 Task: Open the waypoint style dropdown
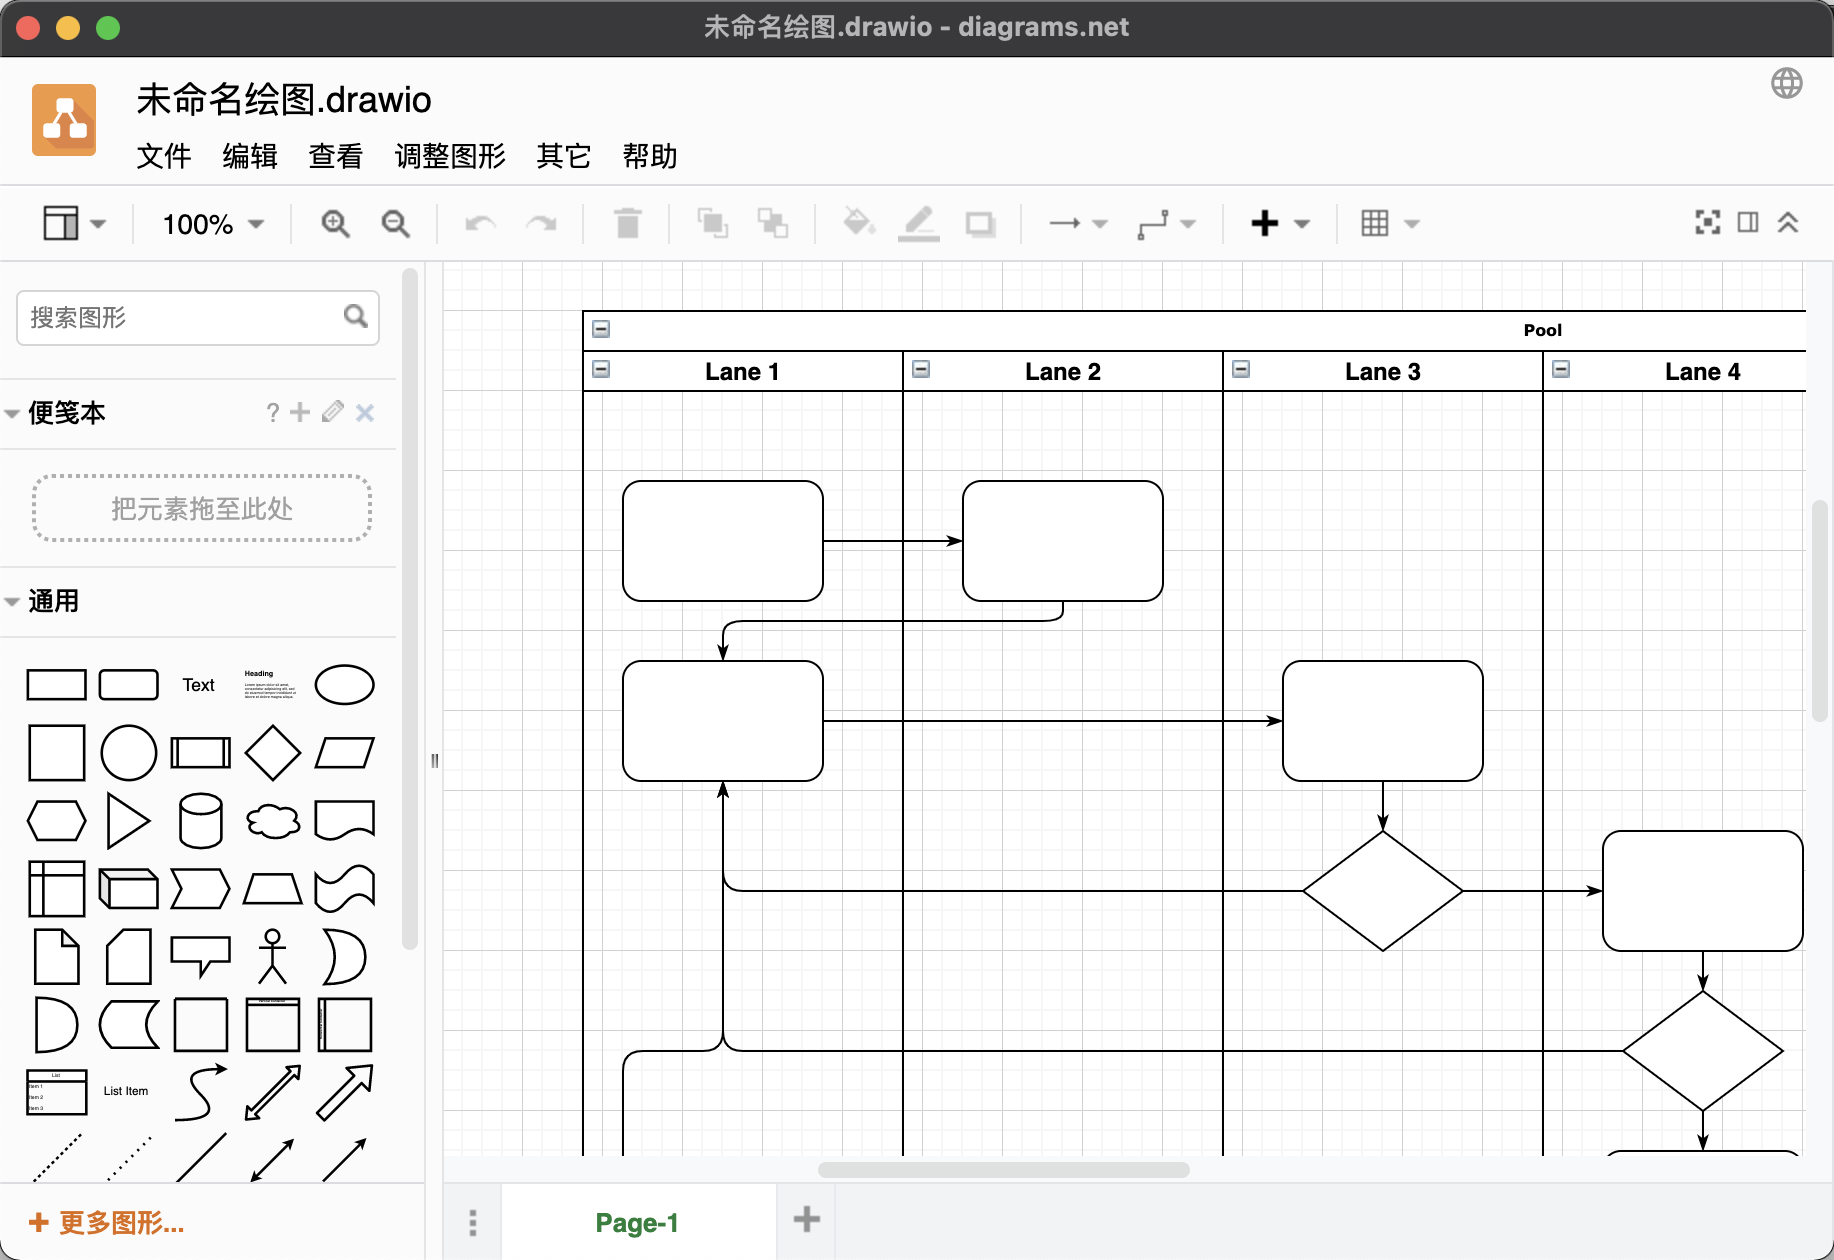[x=1166, y=223]
